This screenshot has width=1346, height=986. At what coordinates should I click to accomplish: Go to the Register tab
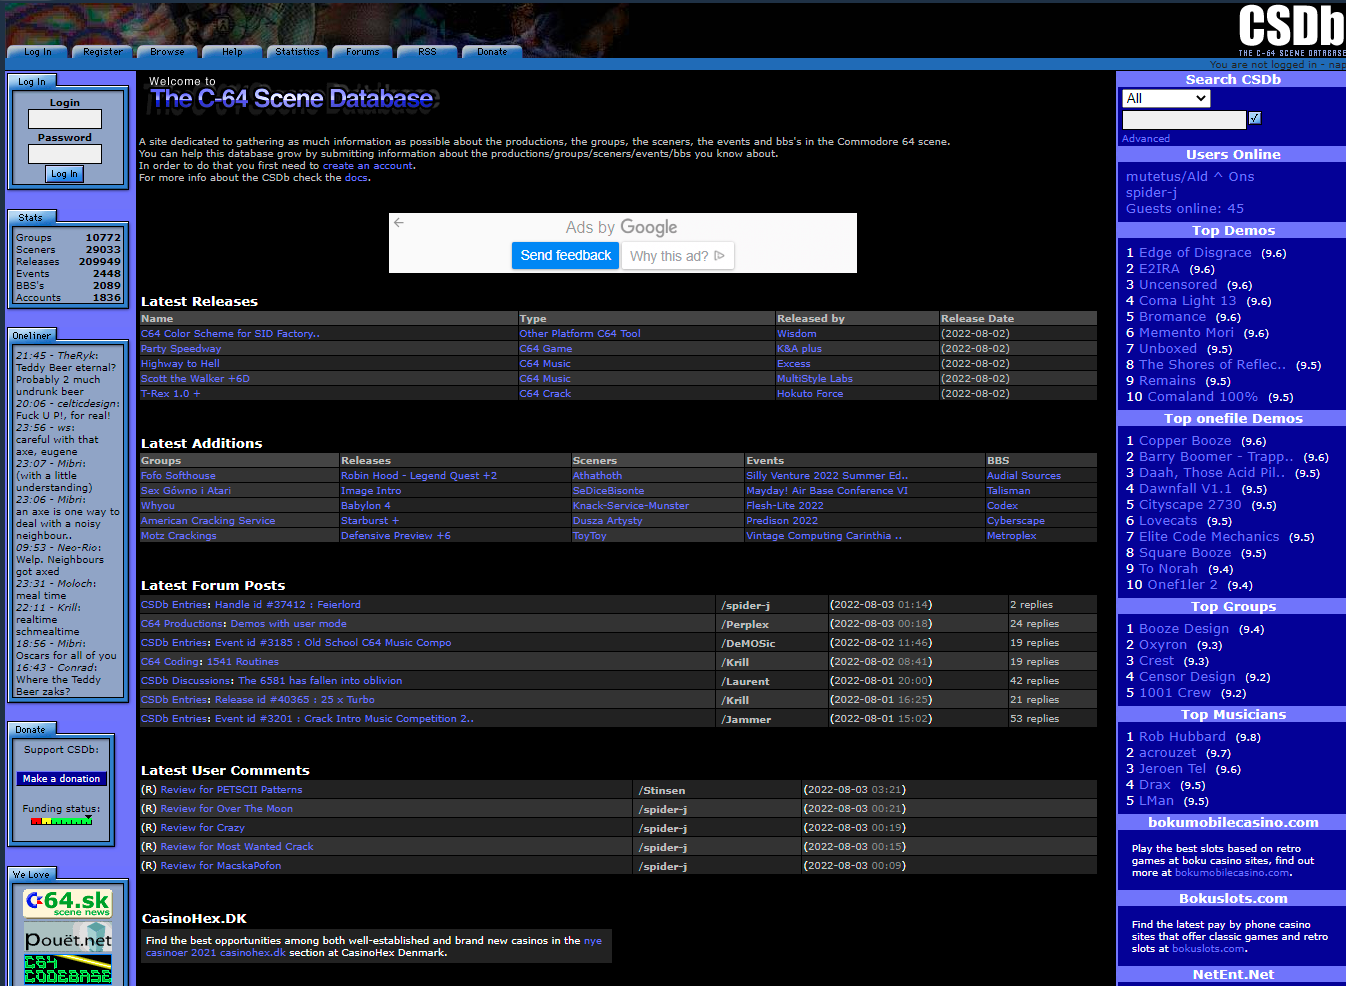click(103, 52)
